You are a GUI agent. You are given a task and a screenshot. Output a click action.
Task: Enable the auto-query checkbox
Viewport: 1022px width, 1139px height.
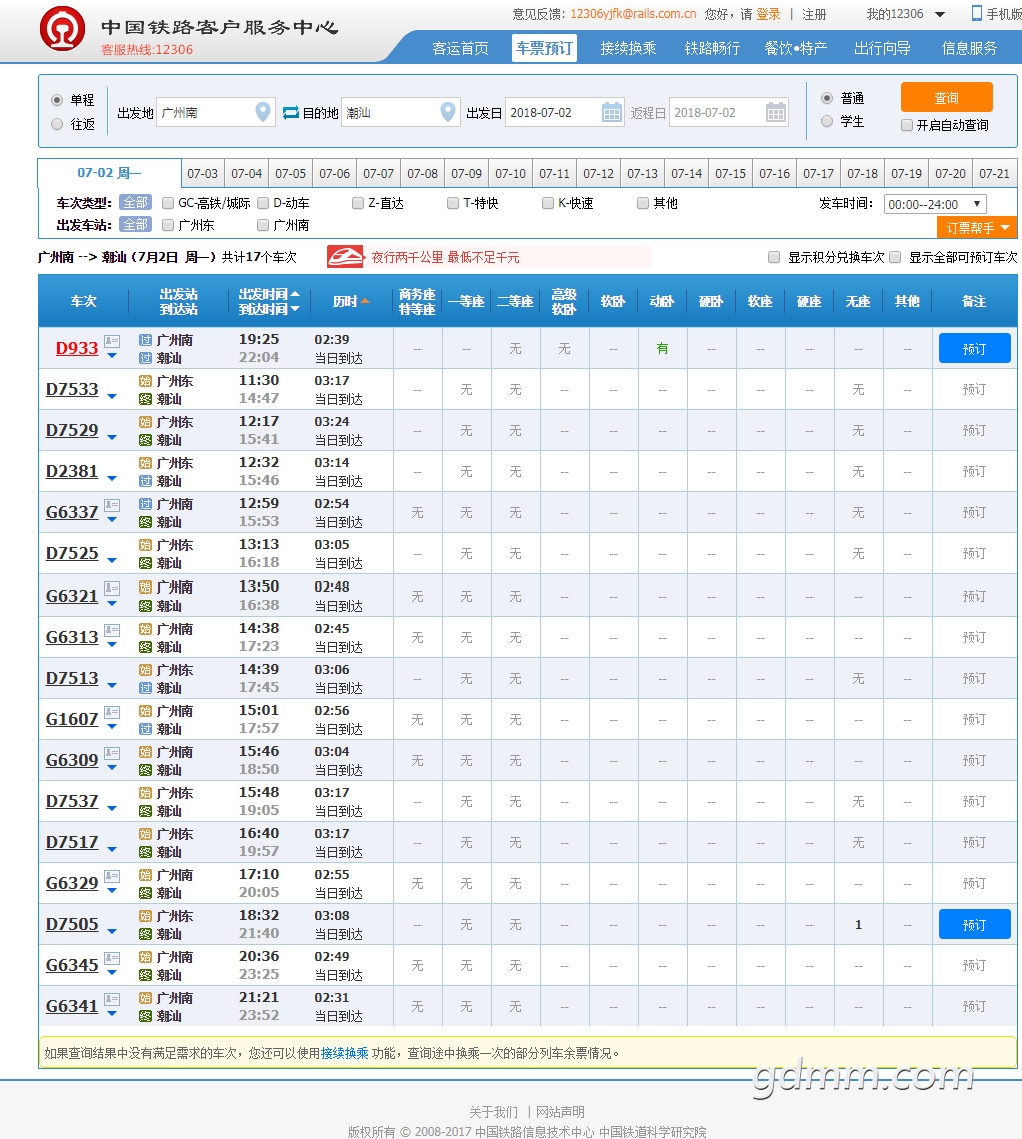pos(907,125)
